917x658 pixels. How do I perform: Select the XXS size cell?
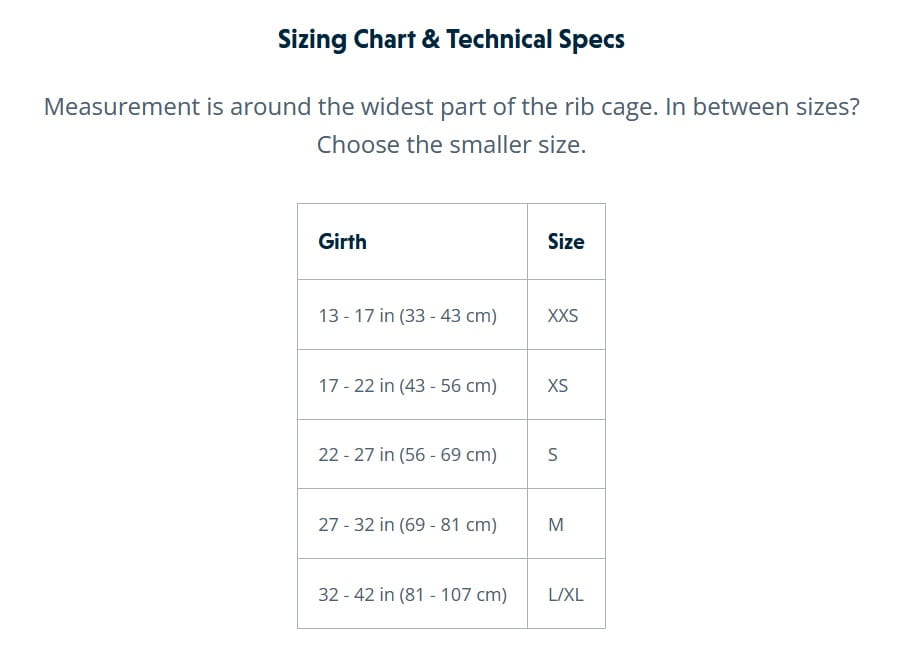click(x=563, y=316)
